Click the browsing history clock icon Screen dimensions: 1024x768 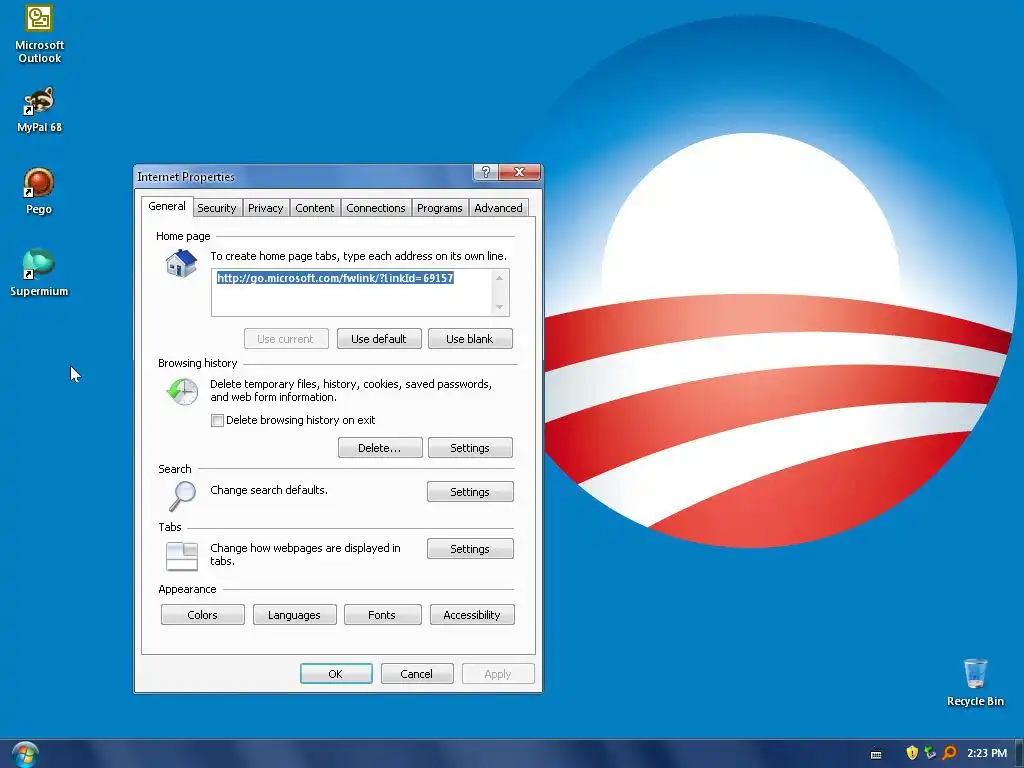pyautogui.click(x=182, y=391)
